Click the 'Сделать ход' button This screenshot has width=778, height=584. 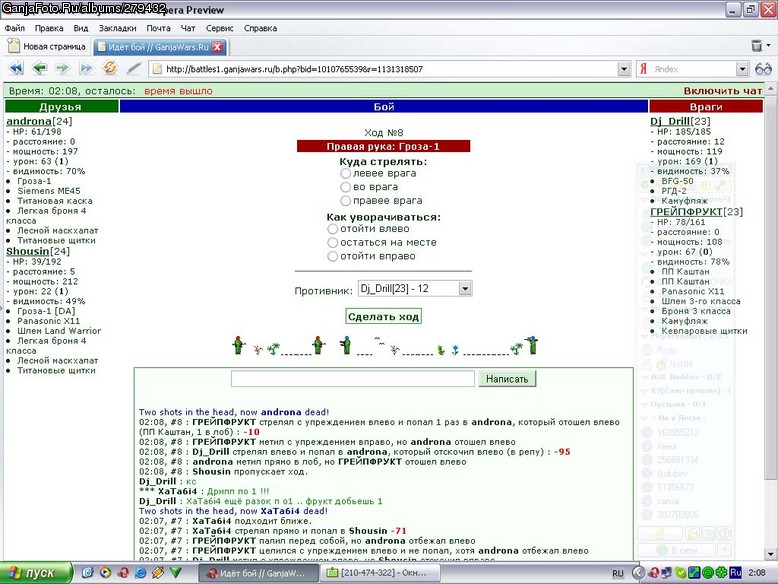pos(384,317)
